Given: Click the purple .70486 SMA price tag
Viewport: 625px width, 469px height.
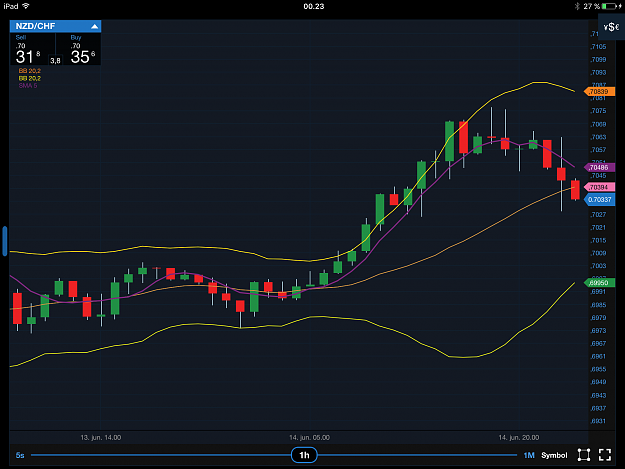Looking at the screenshot, I should pyautogui.click(x=599, y=167).
